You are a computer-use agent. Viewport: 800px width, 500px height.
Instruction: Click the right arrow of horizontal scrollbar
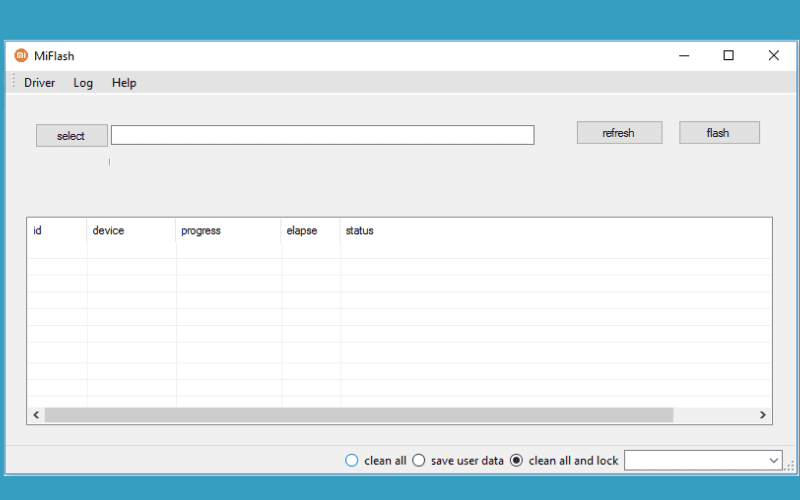point(762,415)
